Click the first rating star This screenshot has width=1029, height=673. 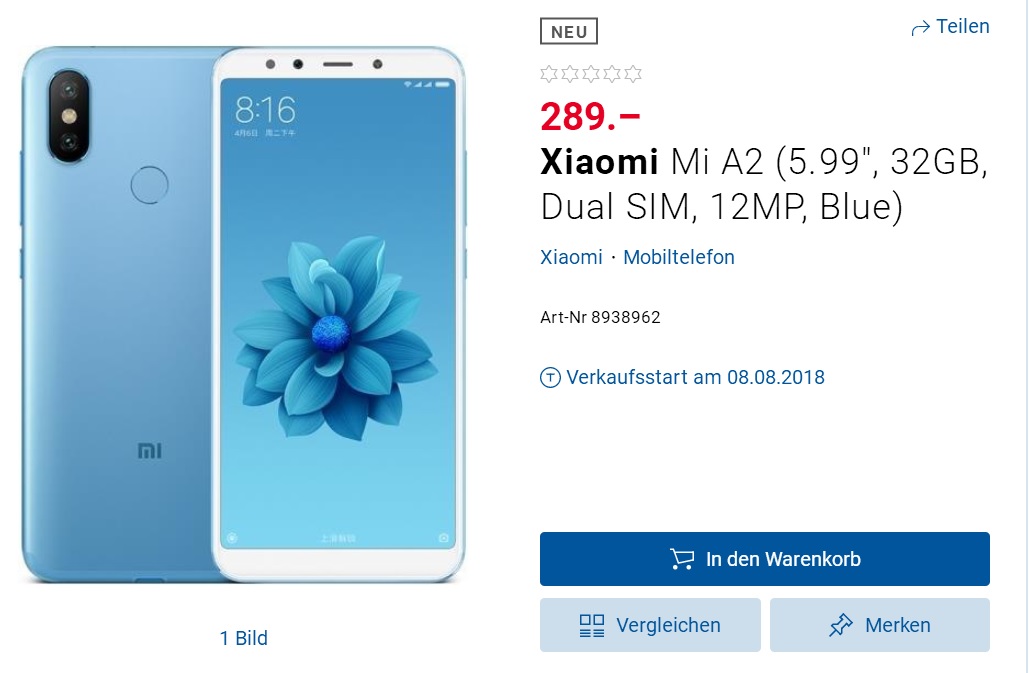549,74
